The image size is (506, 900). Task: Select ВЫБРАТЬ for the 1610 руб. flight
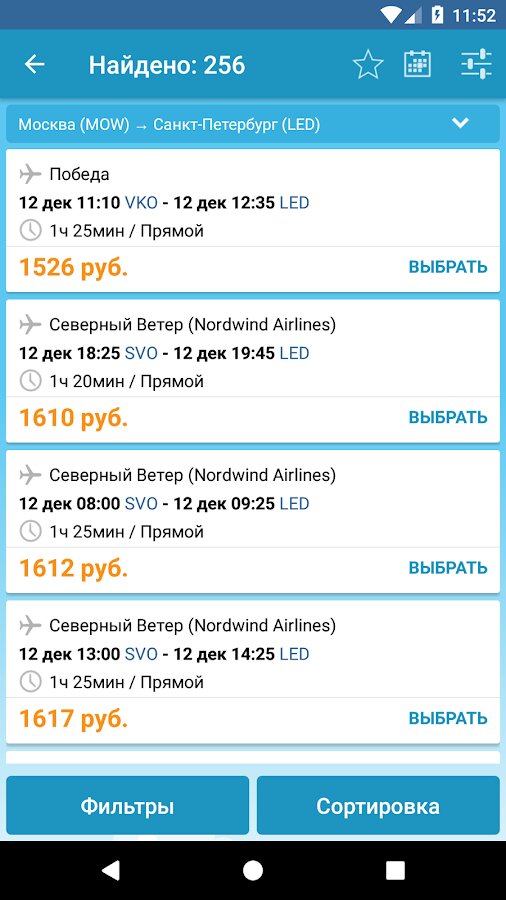coord(448,417)
